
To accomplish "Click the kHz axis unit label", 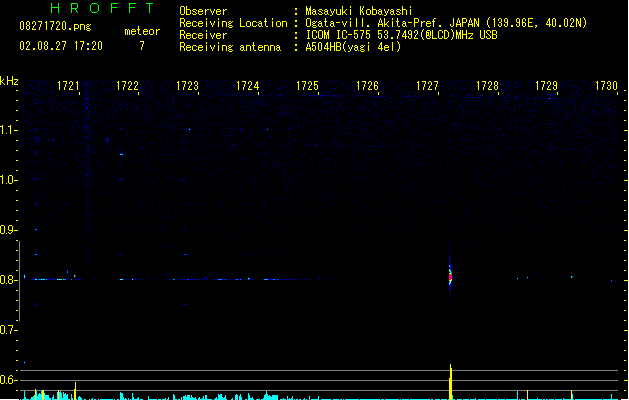I will pyautogui.click(x=9, y=81).
